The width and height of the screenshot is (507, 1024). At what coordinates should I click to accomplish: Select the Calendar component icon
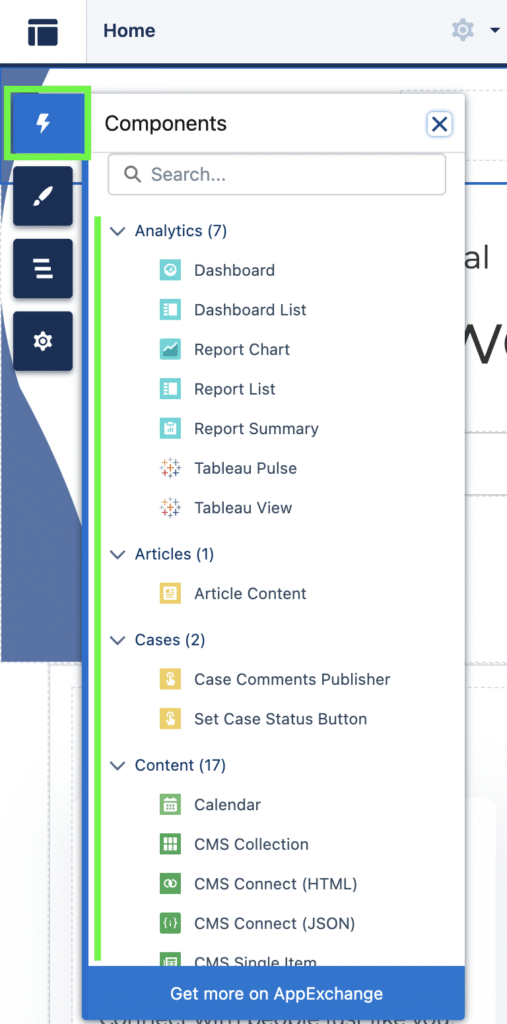(171, 805)
